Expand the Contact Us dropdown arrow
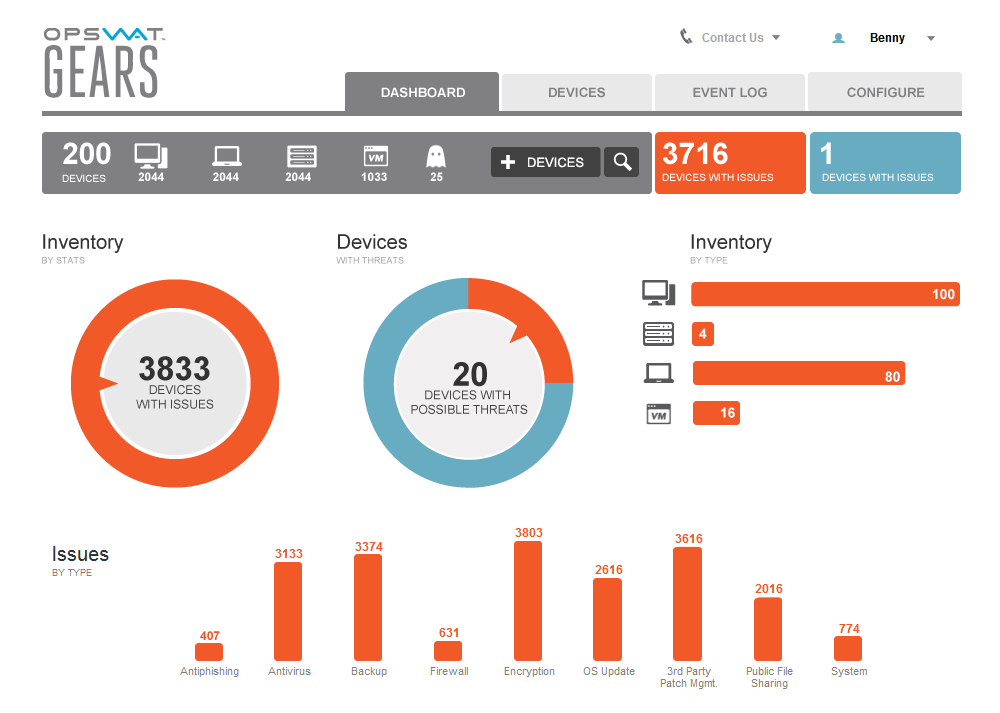 [x=776, y=38]
